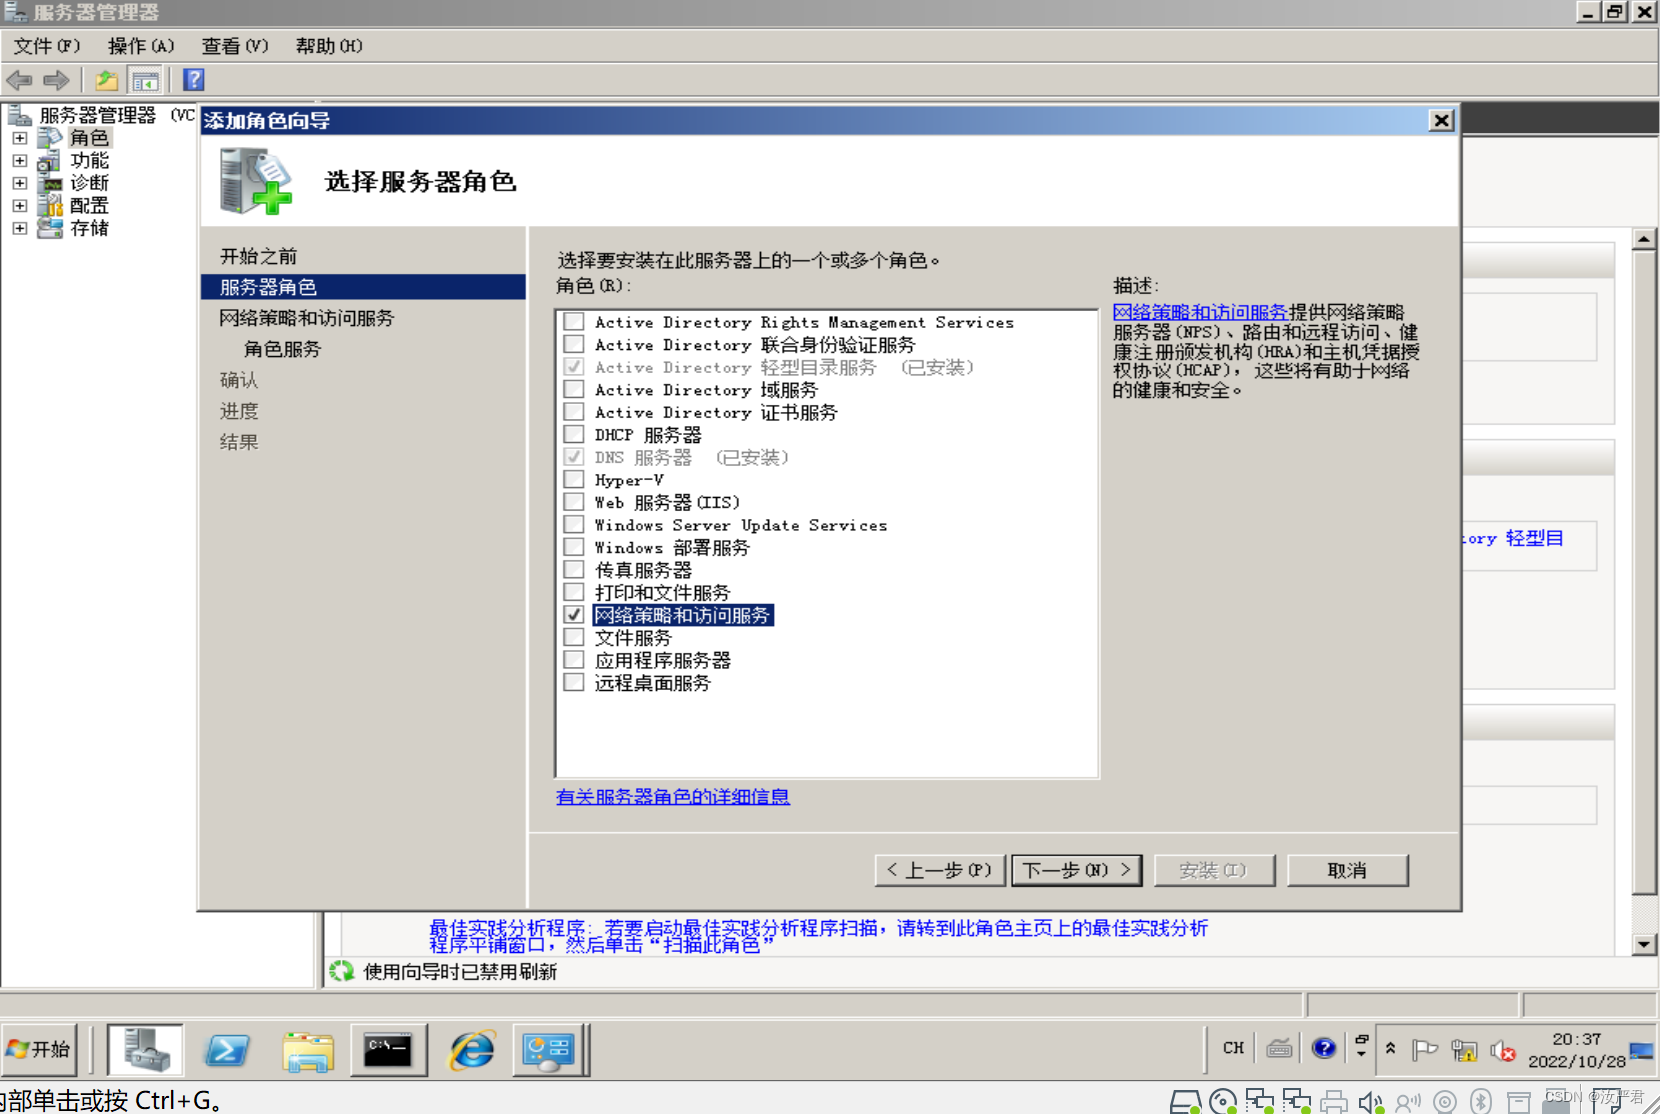Expand the 功能 tree node
1660x1114 pixels.
[19, 161]
